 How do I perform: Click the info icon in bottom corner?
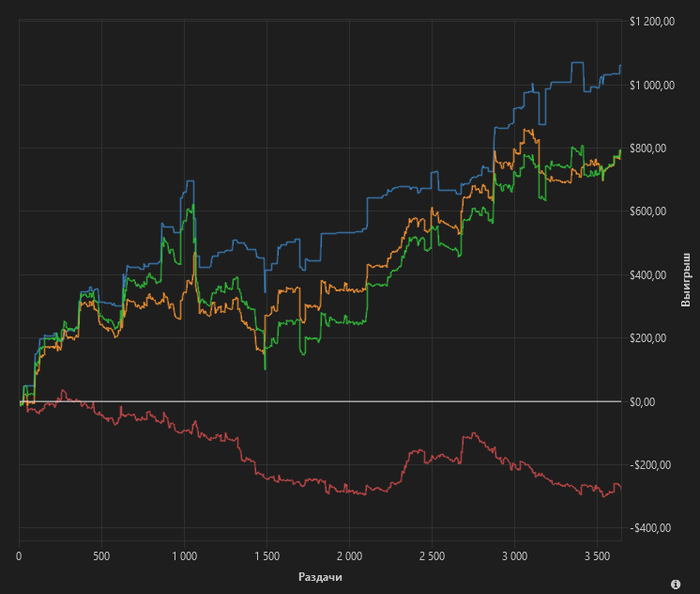click(676, 584)
